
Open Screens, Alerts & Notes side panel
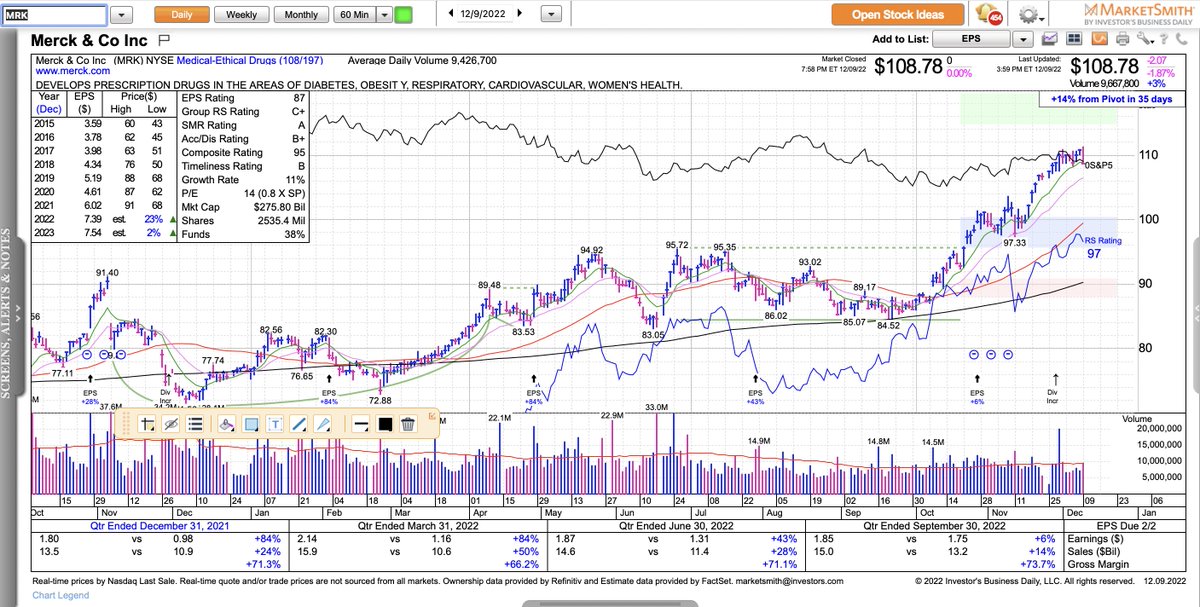click(x=12, y=314)
